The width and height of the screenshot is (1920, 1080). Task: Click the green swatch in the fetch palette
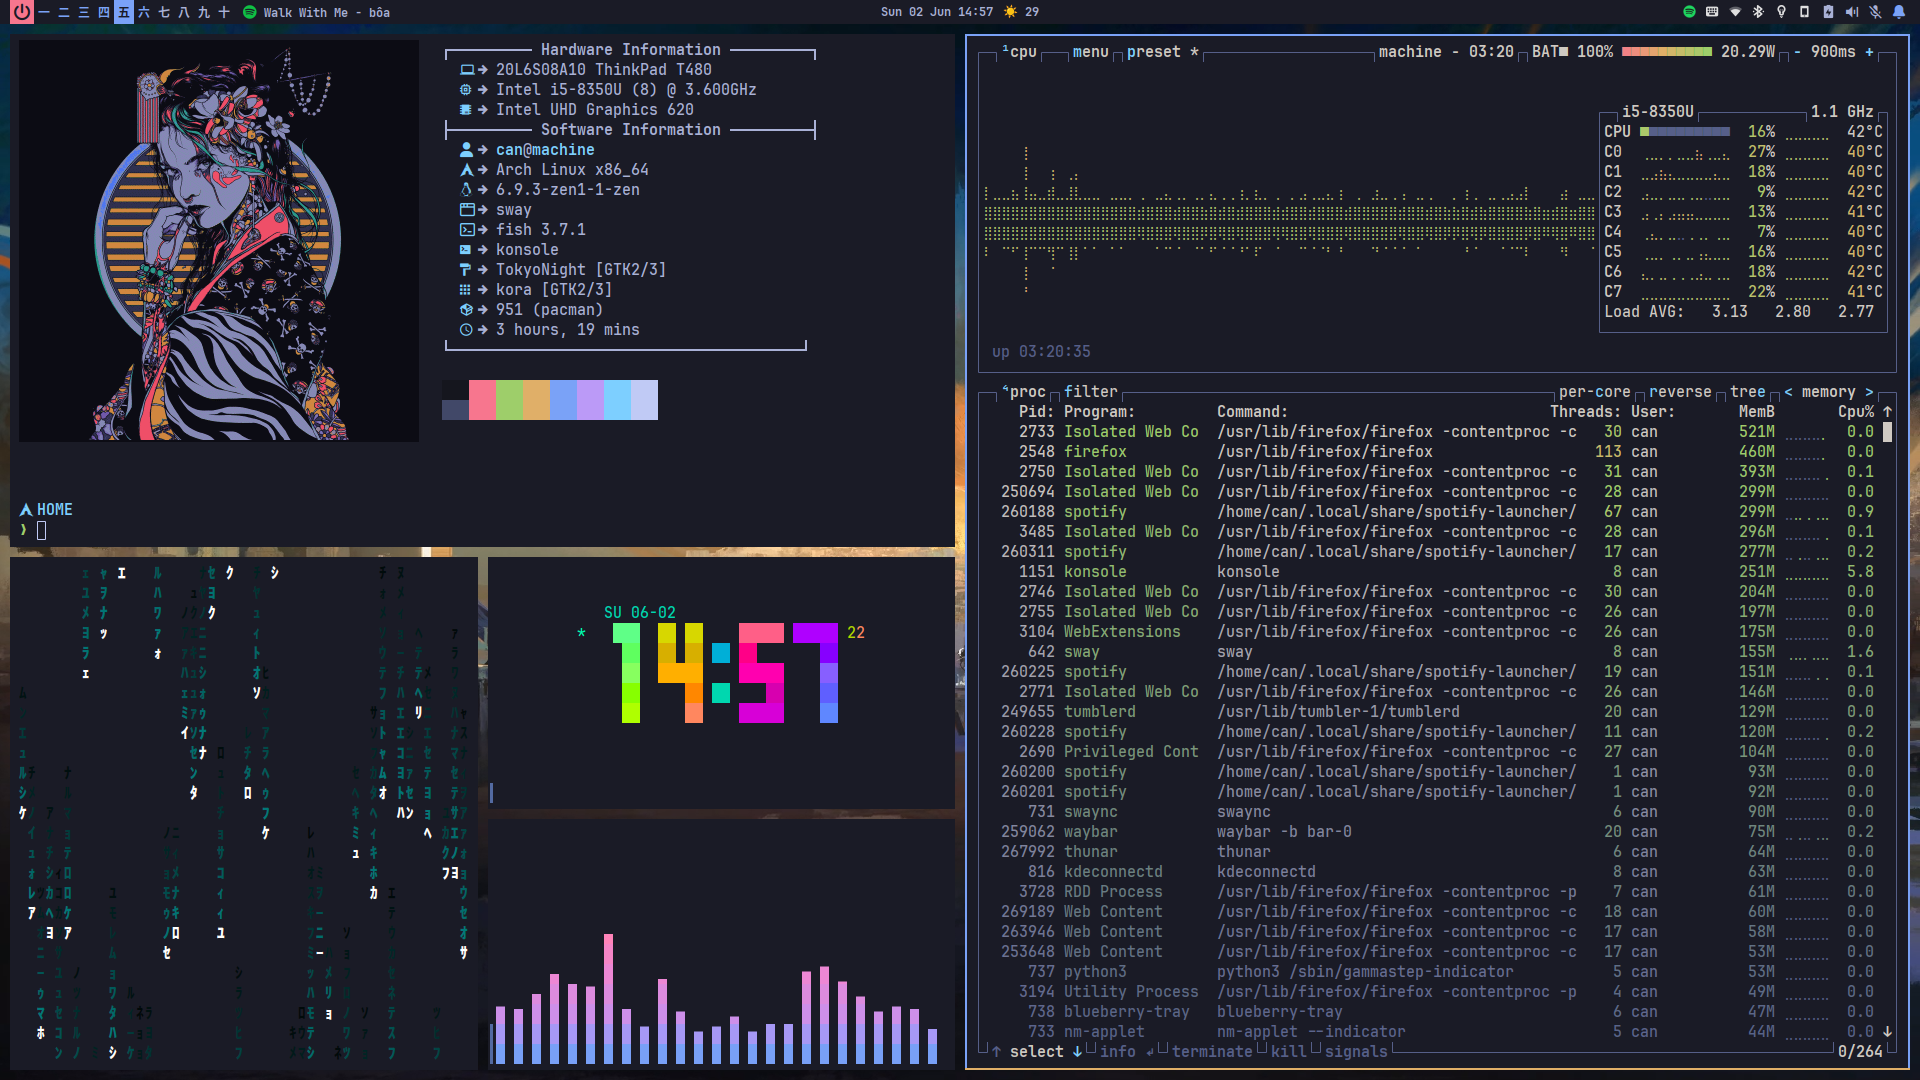[x=509, y=400]
